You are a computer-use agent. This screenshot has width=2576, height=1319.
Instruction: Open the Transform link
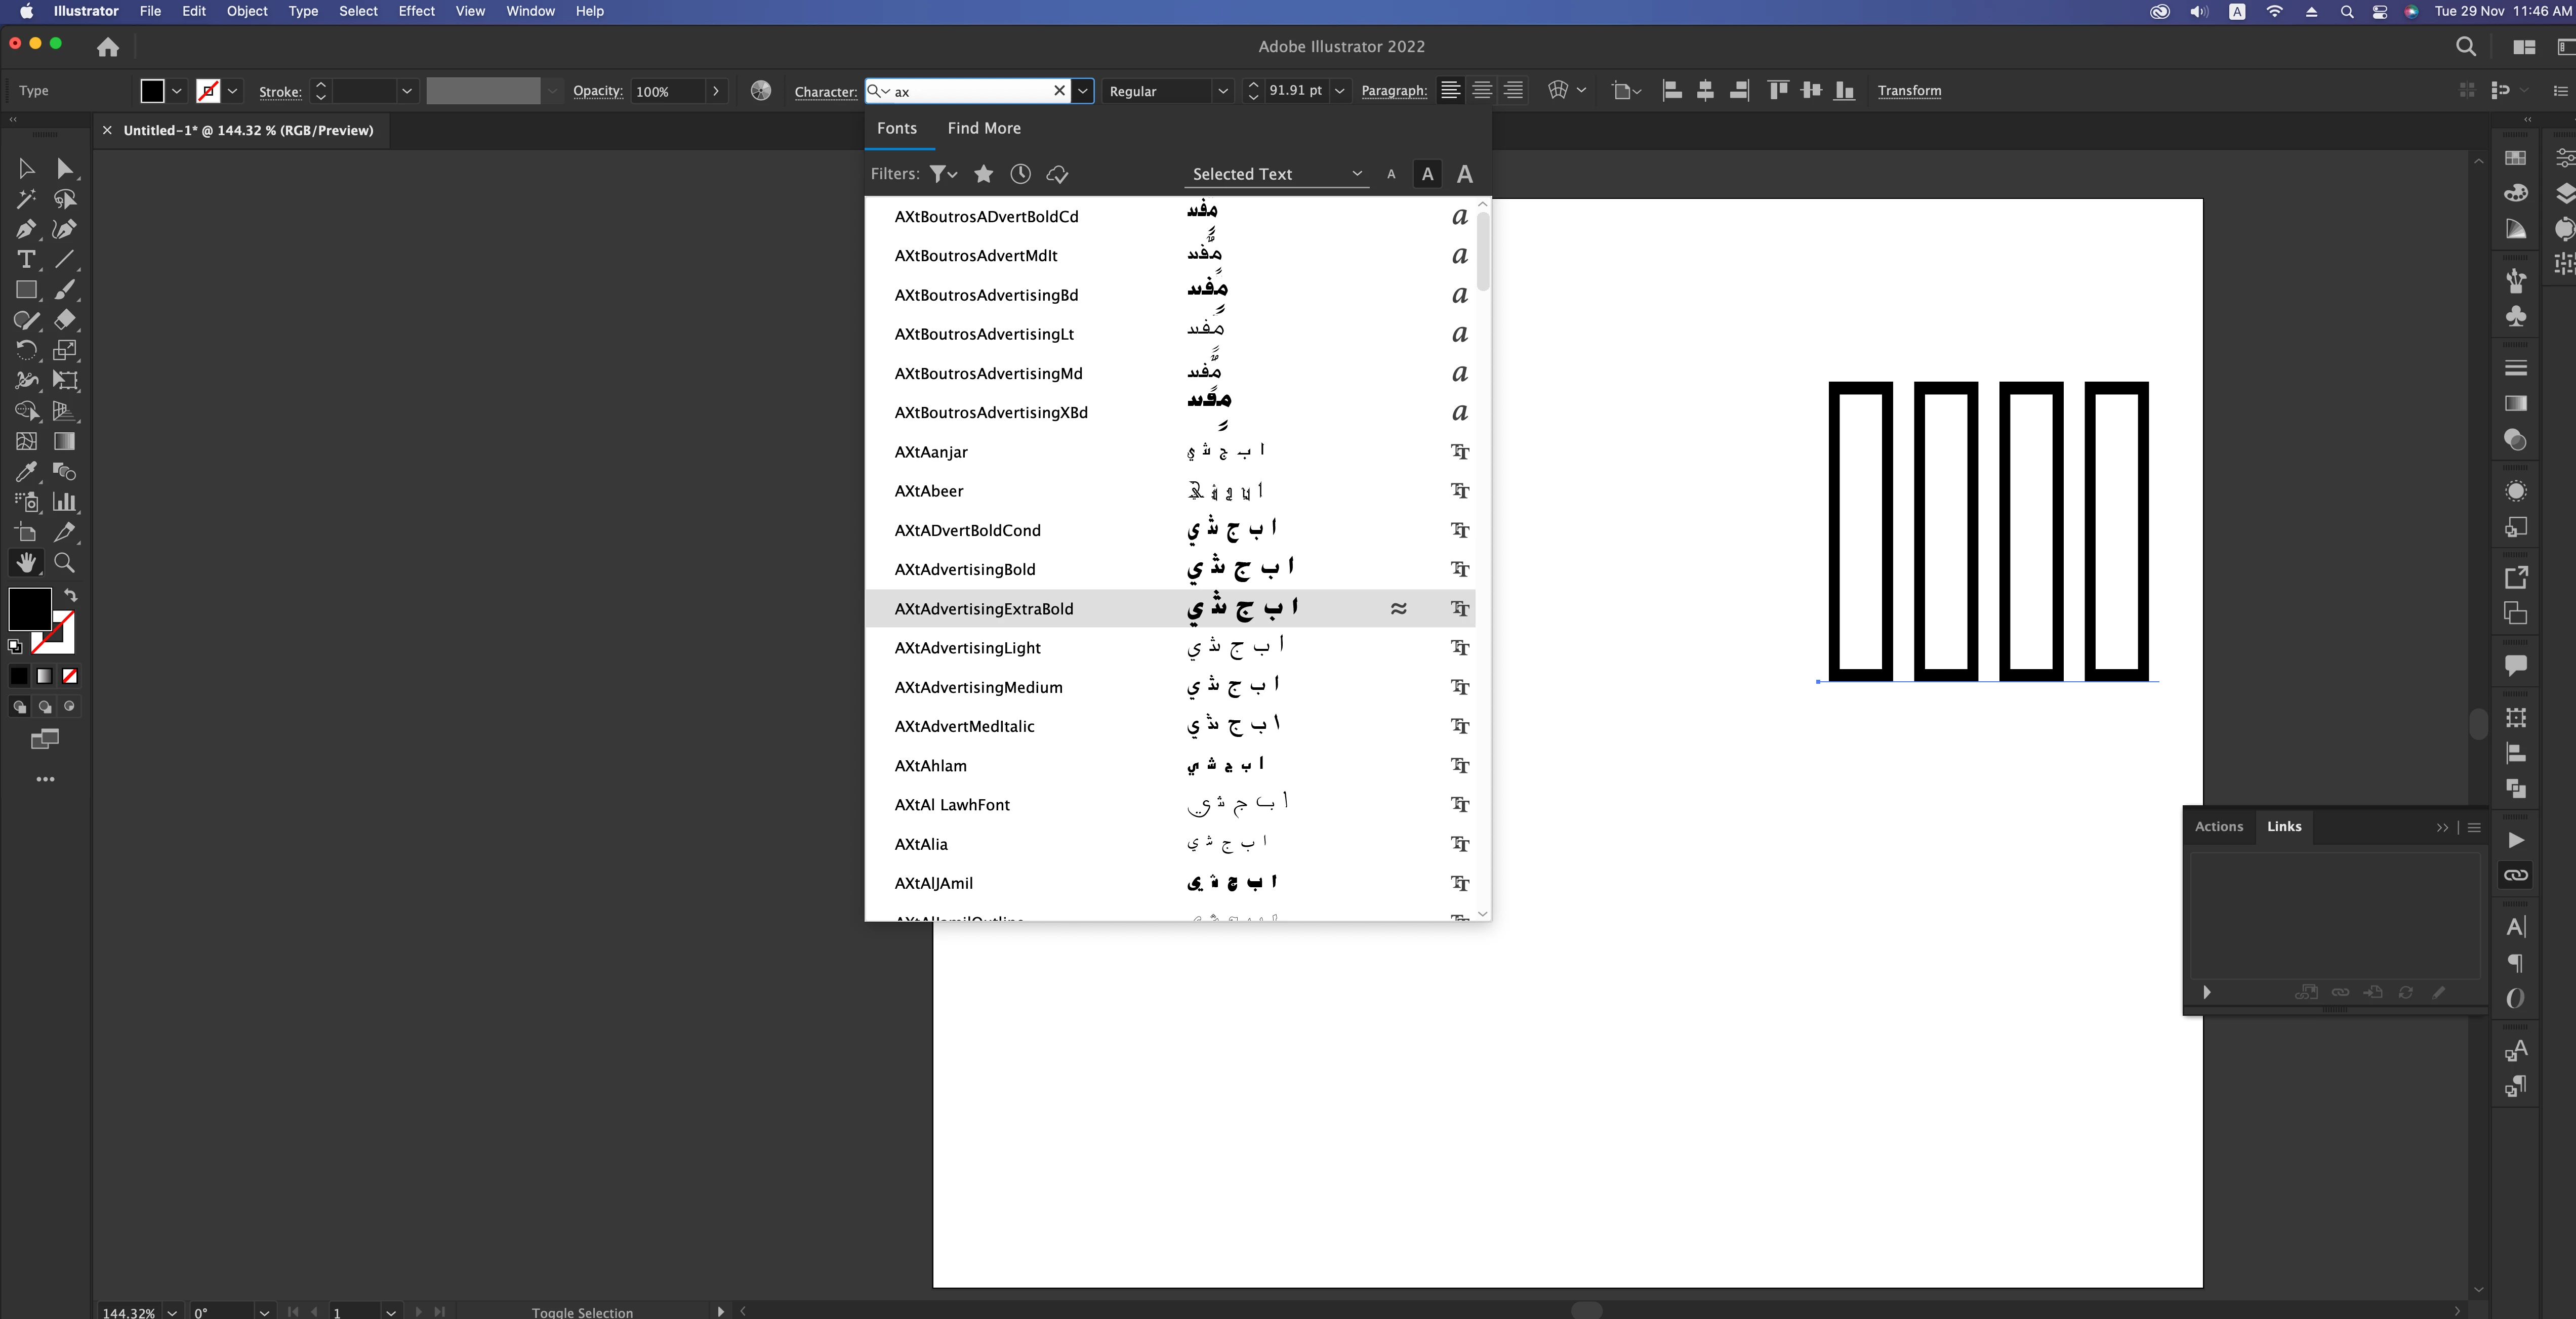pos(1908,91)
